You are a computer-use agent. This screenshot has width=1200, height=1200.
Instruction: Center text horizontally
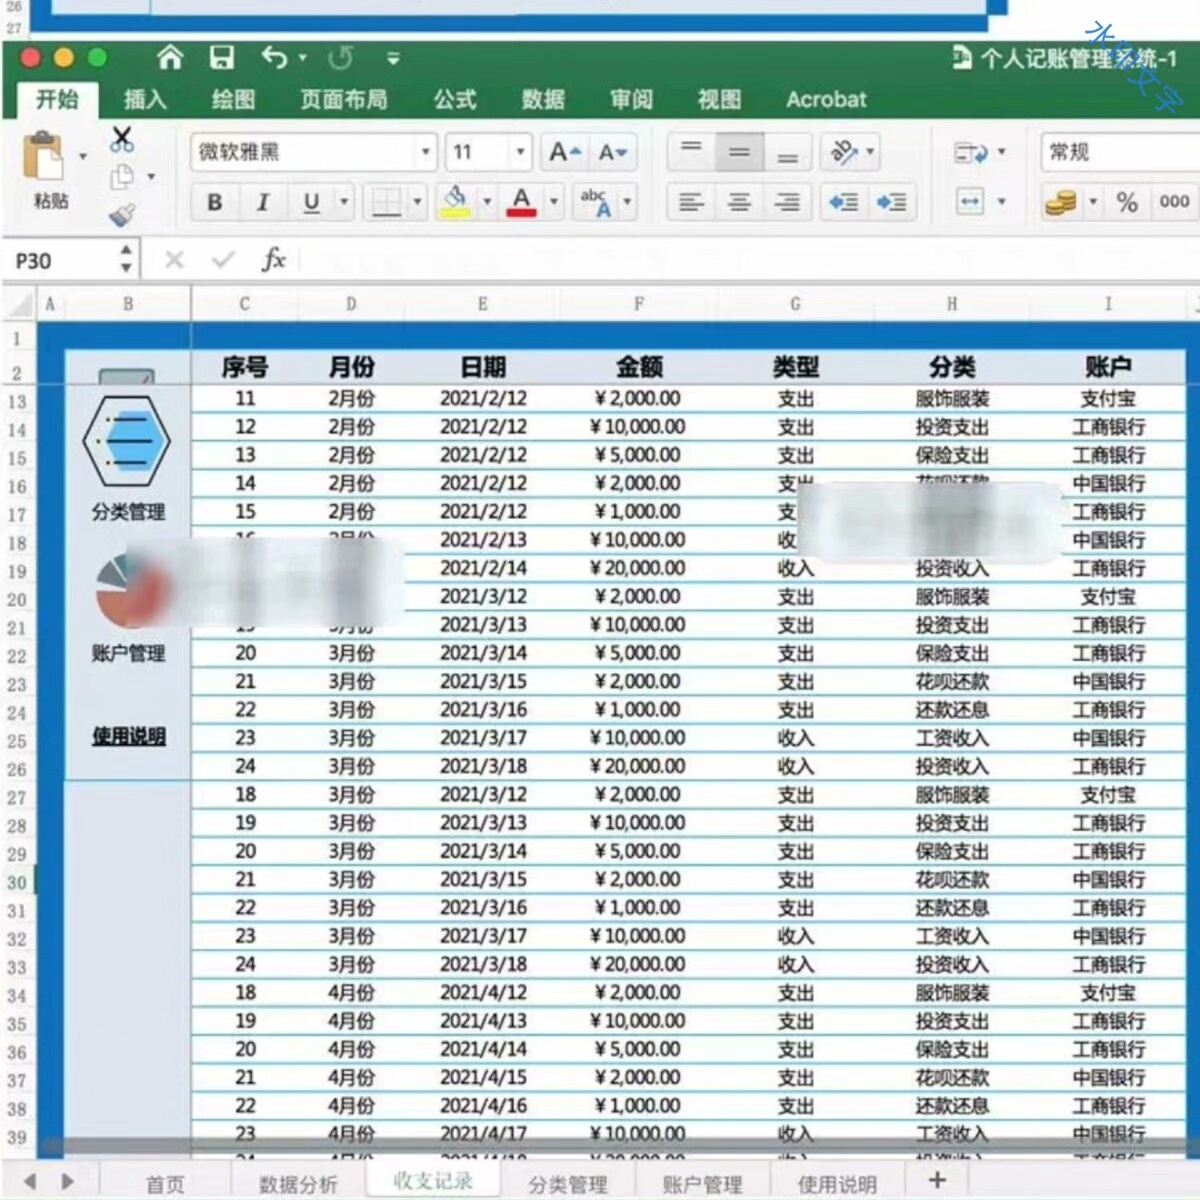pos(739,203)
